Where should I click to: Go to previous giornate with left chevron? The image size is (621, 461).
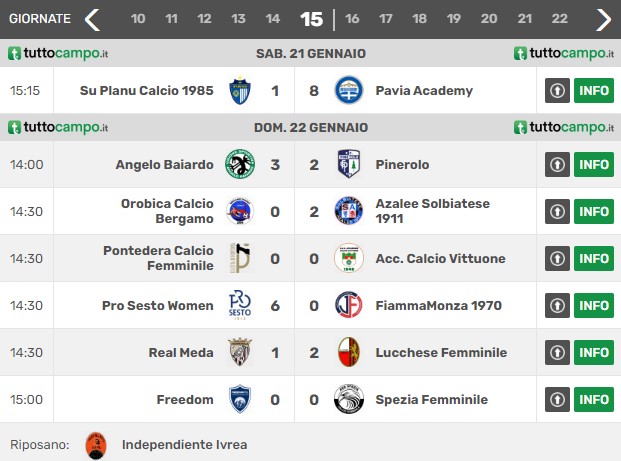[x=92, y=20]
